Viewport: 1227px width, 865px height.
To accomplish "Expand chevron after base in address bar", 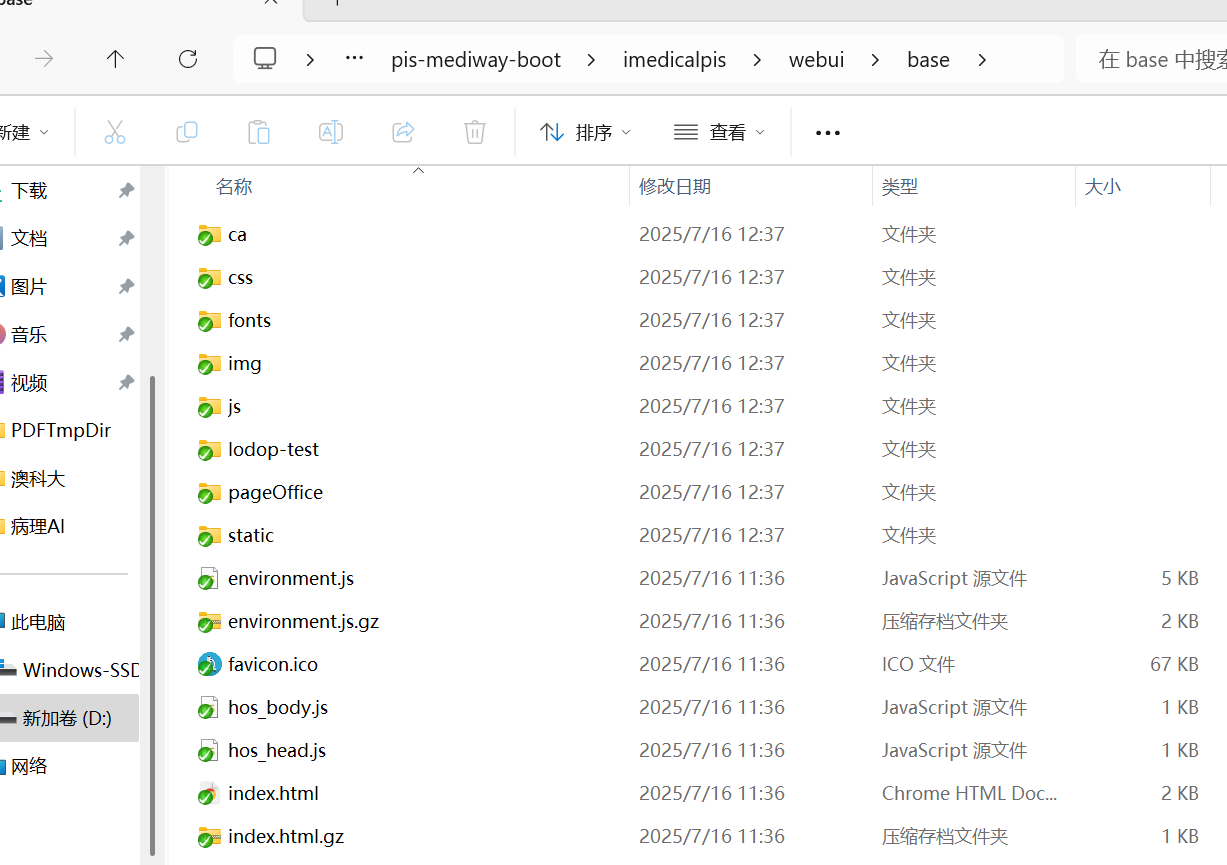I will tap(982, 60).
